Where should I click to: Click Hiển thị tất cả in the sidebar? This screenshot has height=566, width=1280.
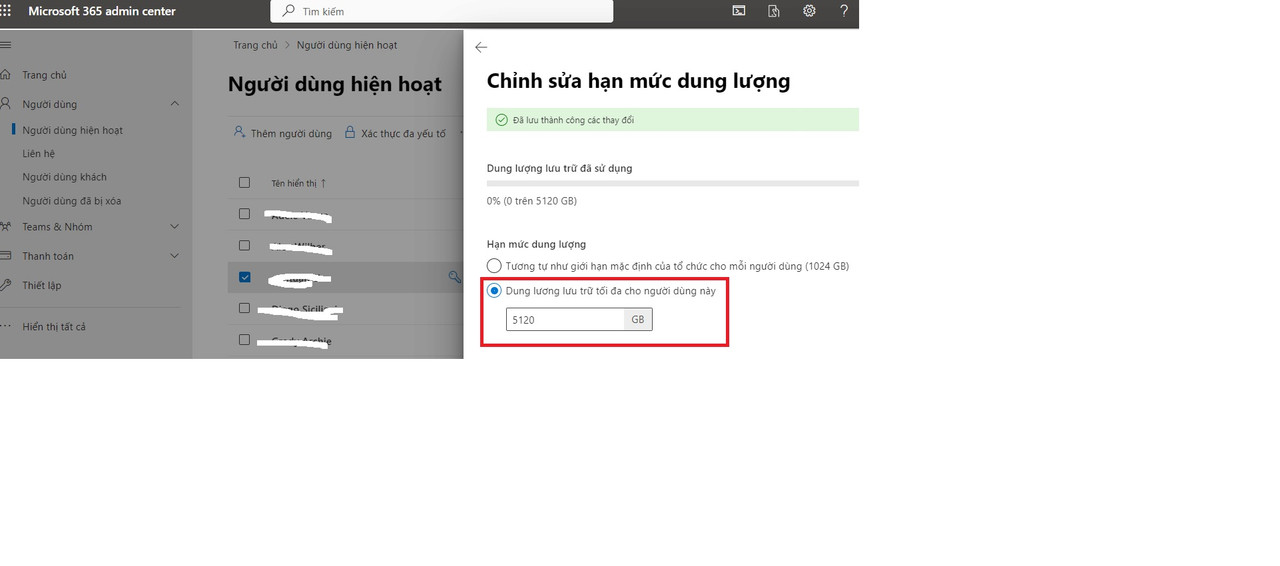tap(54, 327)
